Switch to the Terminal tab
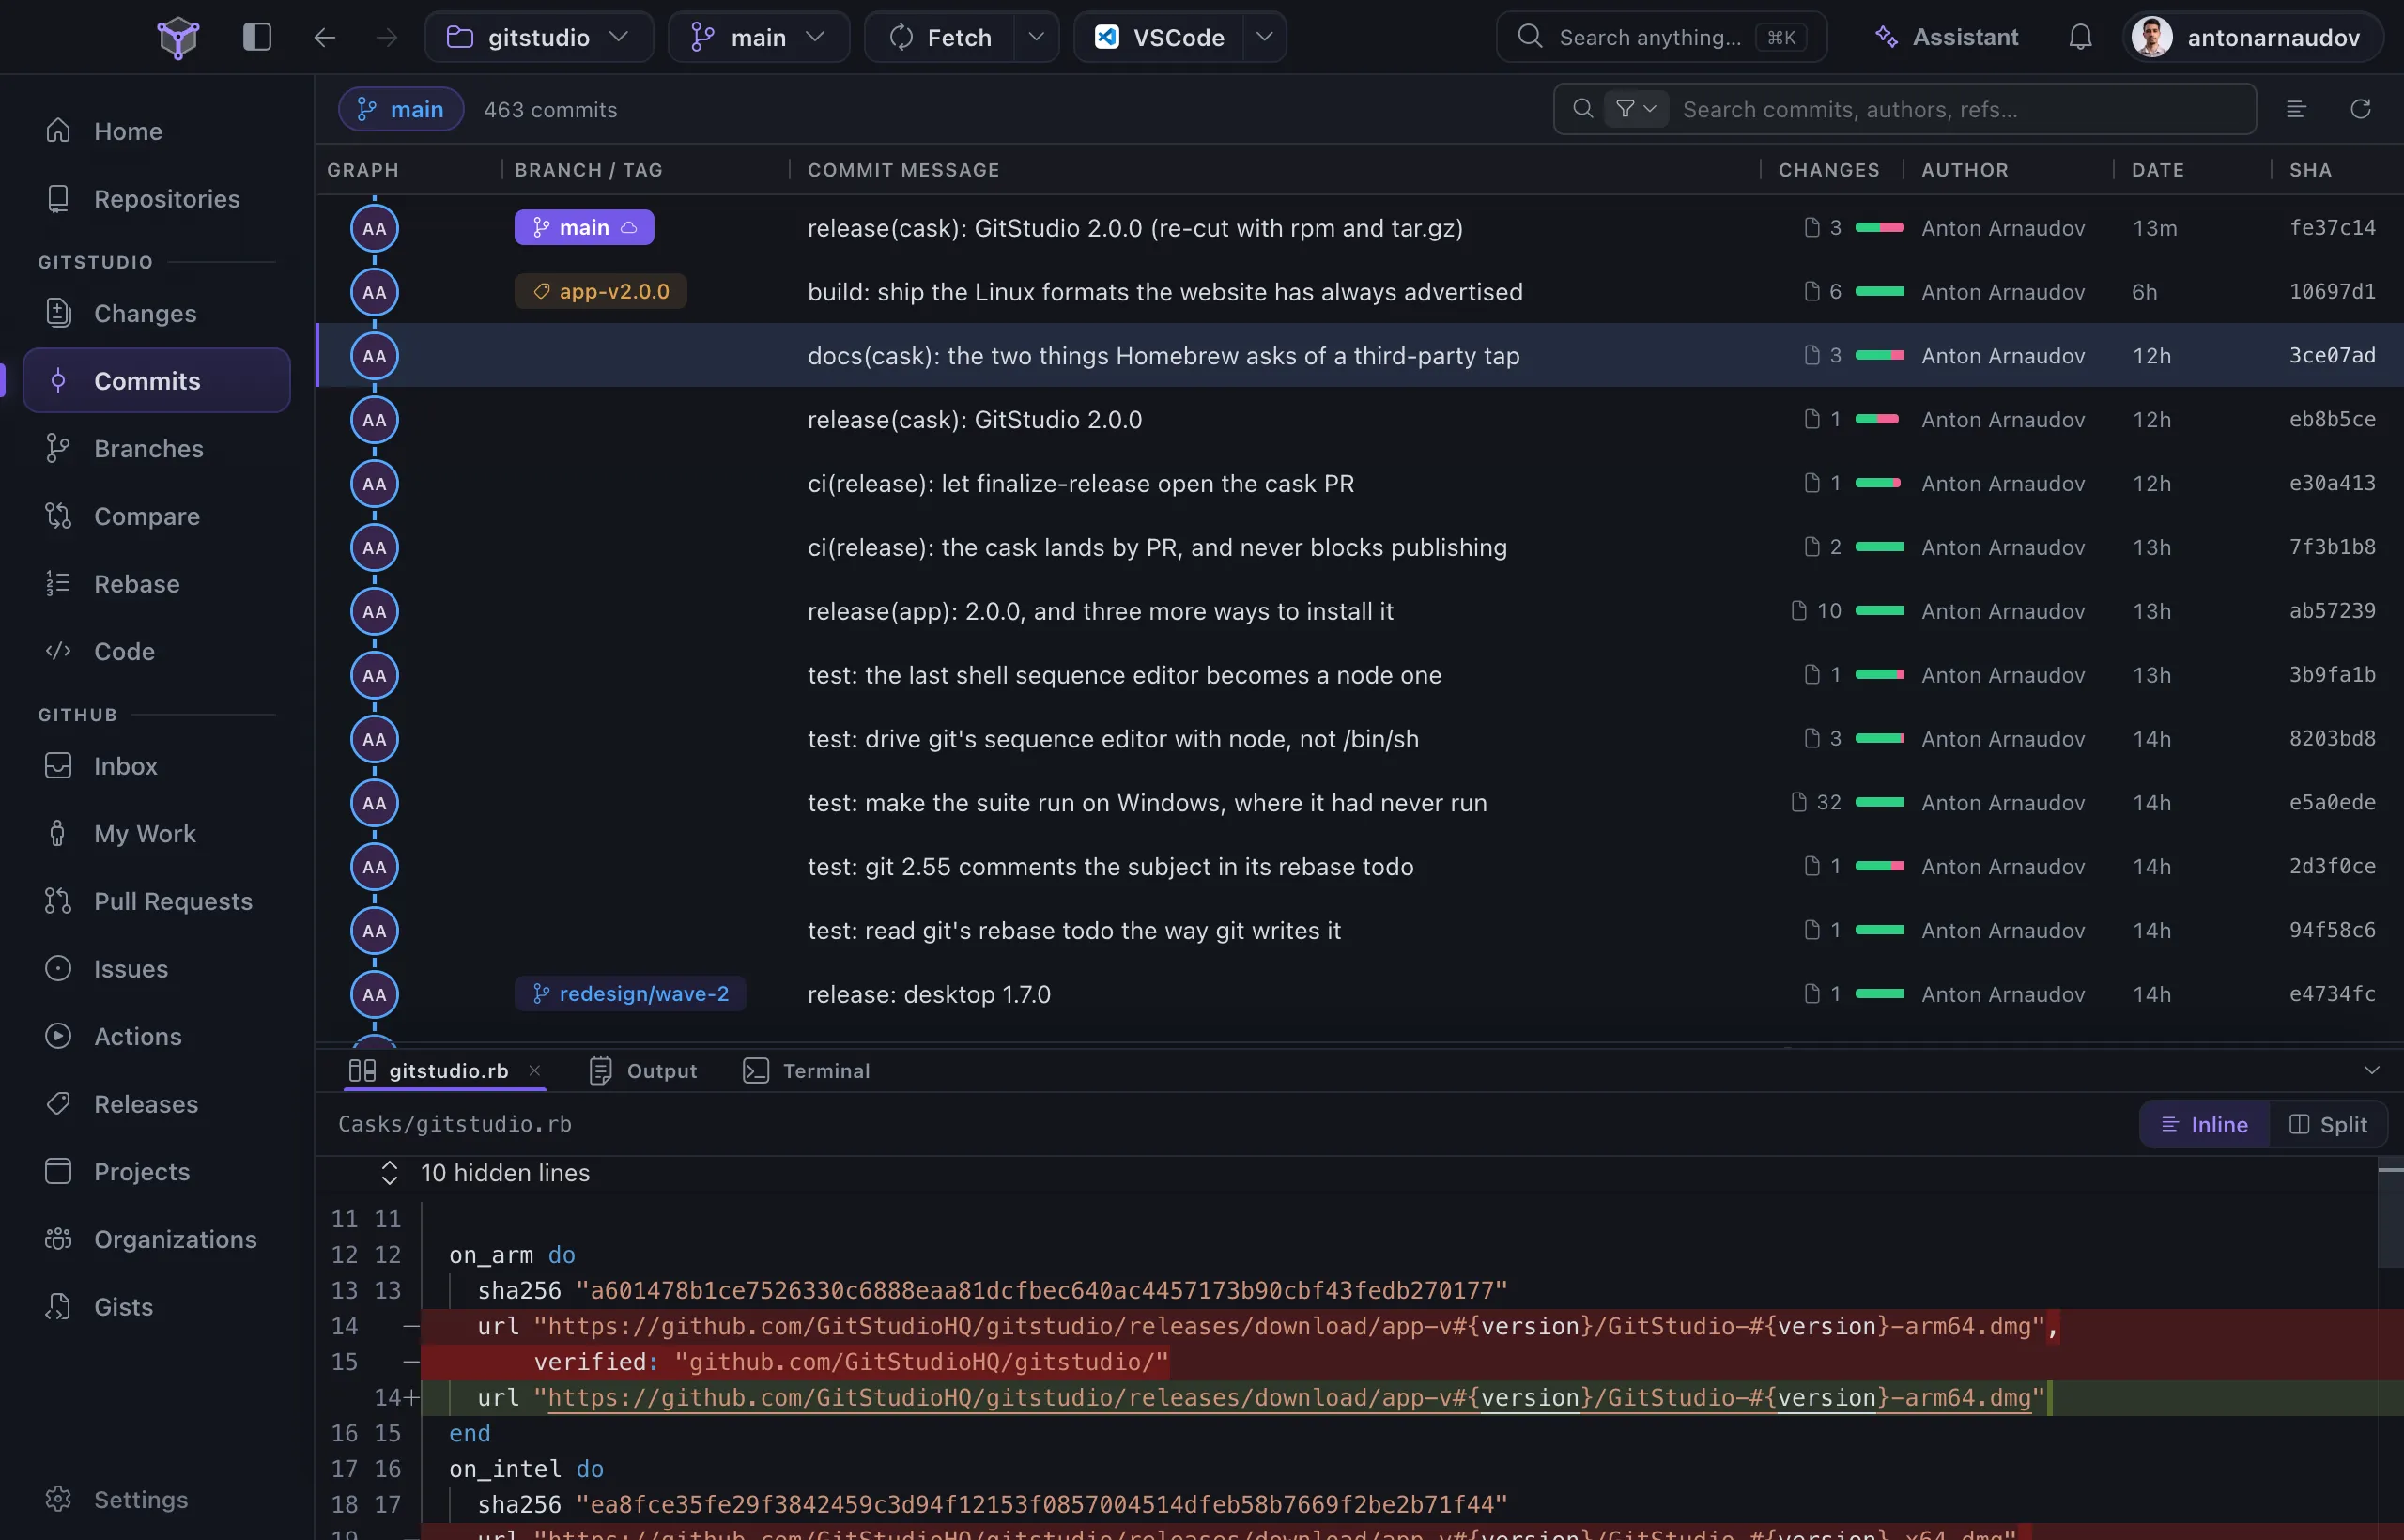 [806, 1070]
